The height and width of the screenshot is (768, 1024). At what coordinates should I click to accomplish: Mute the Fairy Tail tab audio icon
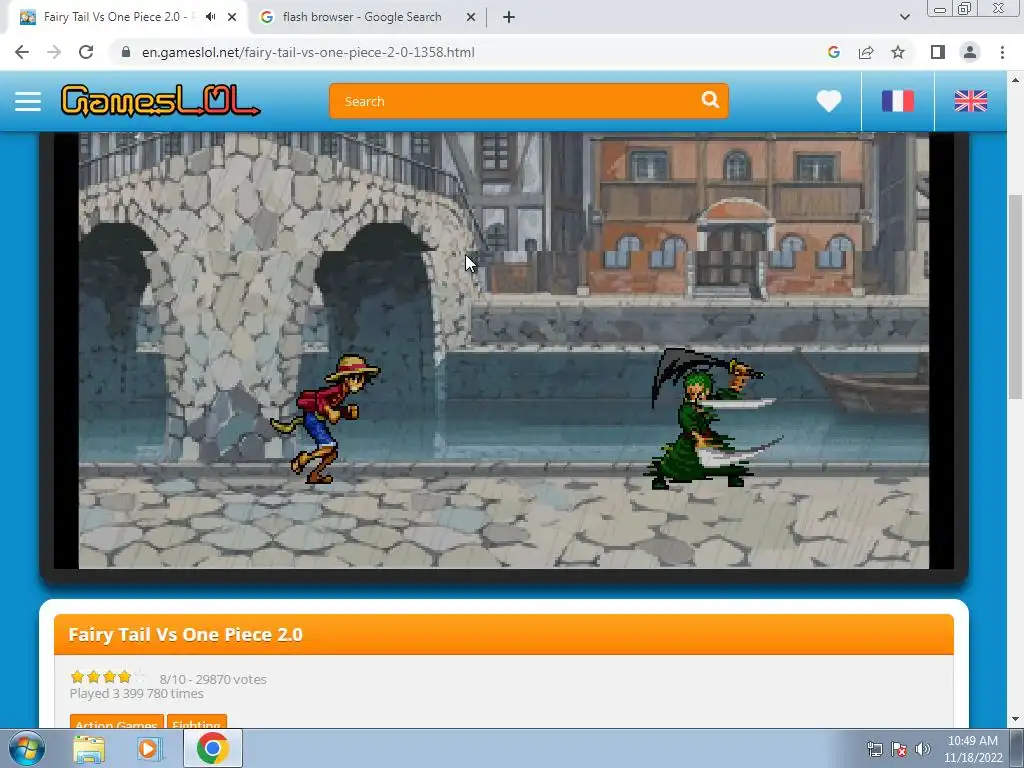click(x=210, y=17)
